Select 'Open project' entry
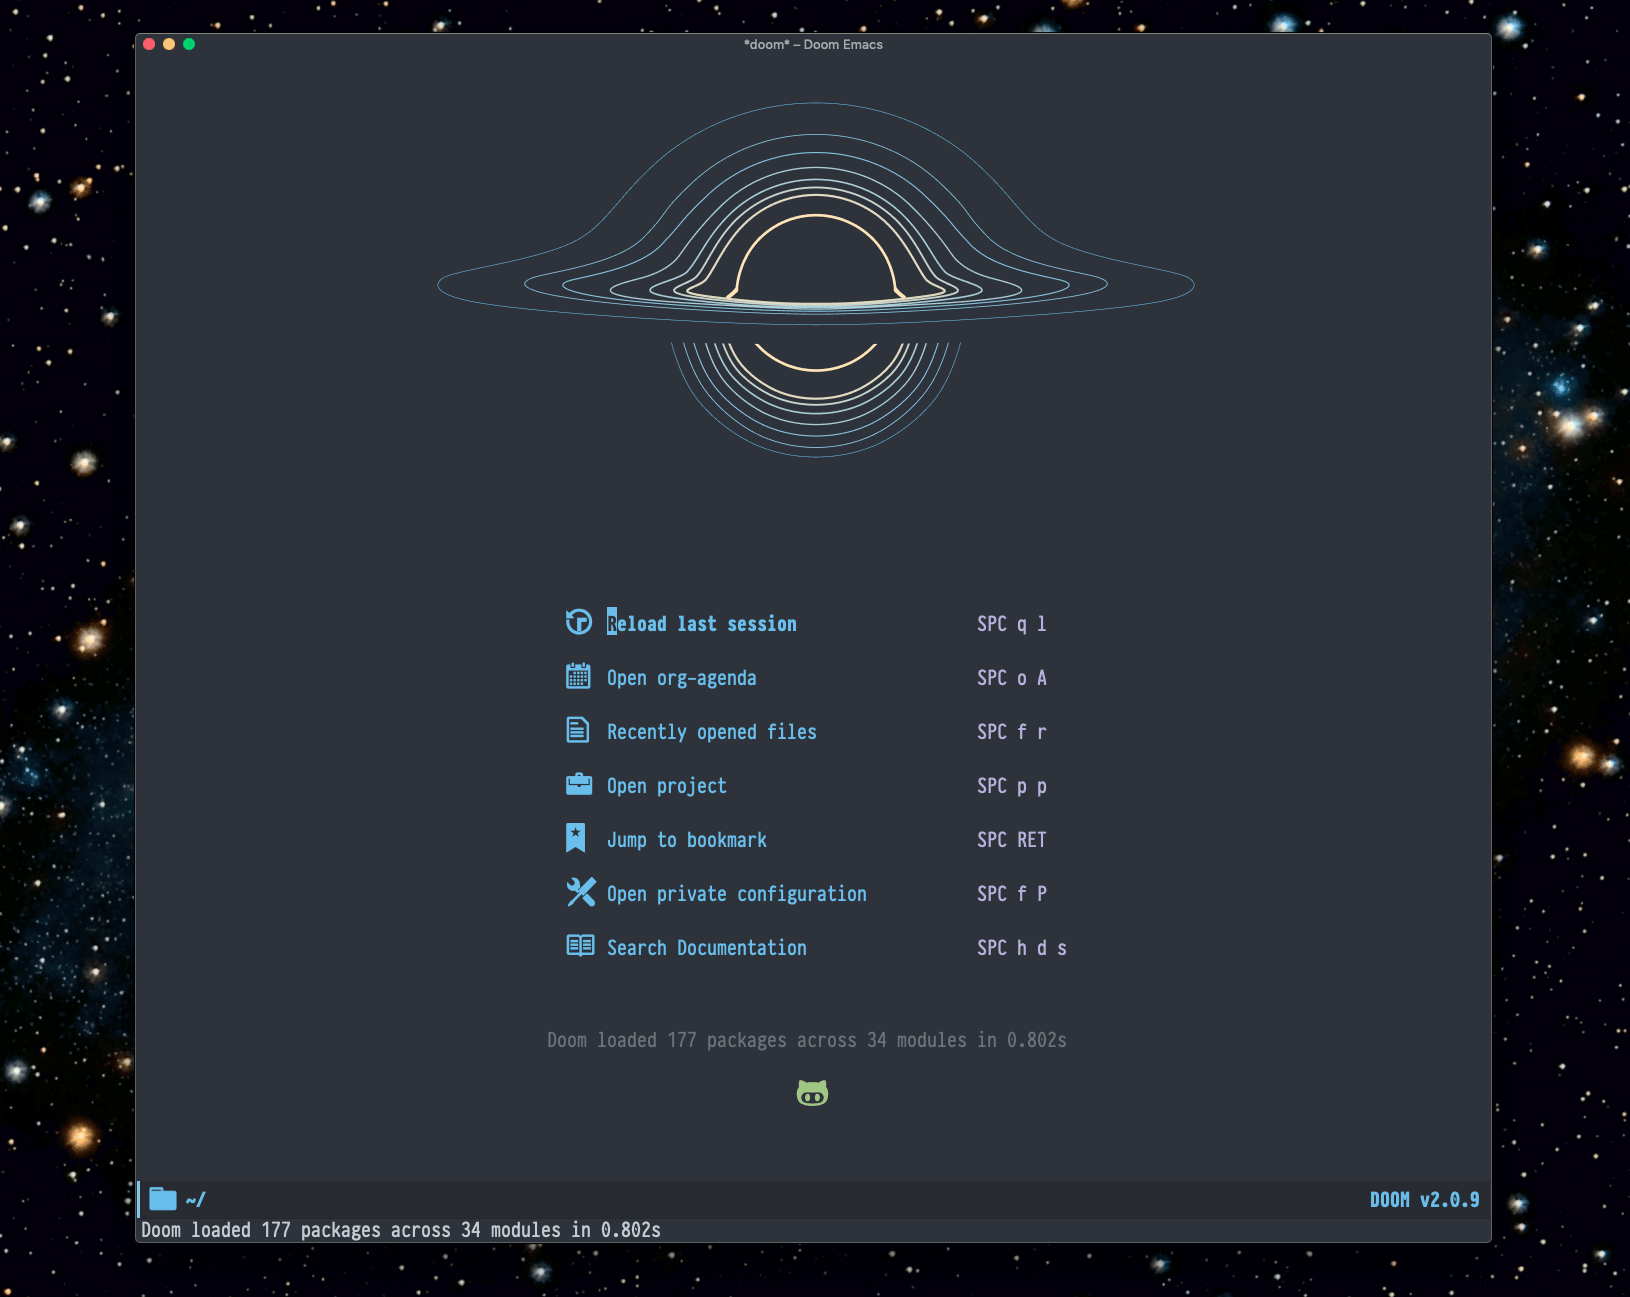Screen dimensions: 1630x1297 coord(667,786)
